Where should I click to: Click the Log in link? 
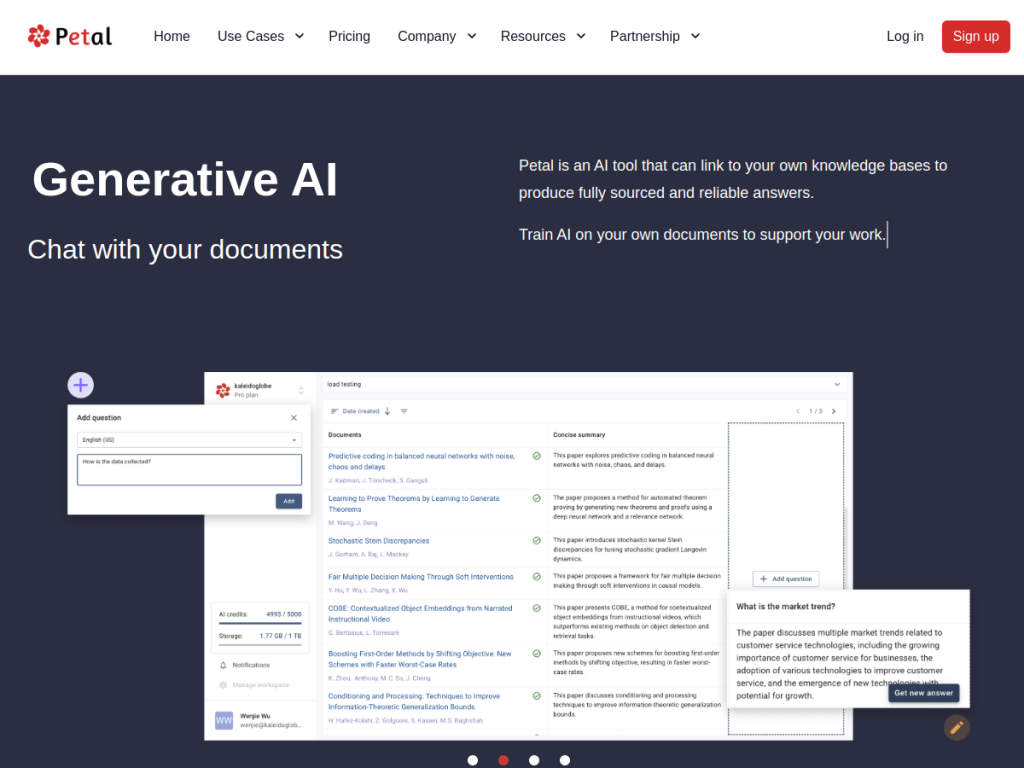[904, 37]
